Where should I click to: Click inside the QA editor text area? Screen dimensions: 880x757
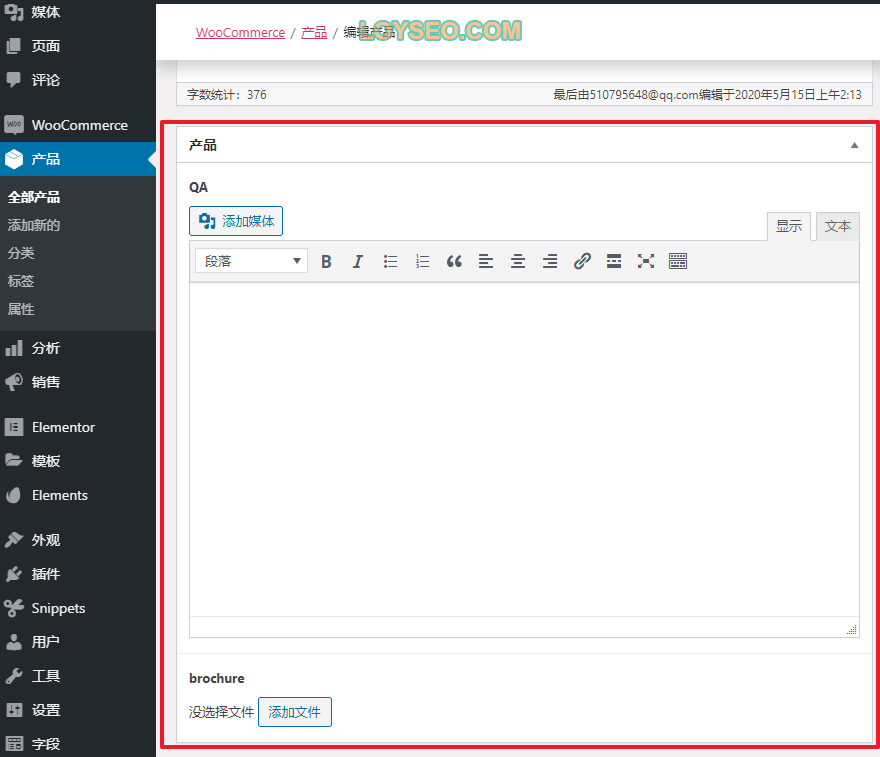[x=524, y=449]
